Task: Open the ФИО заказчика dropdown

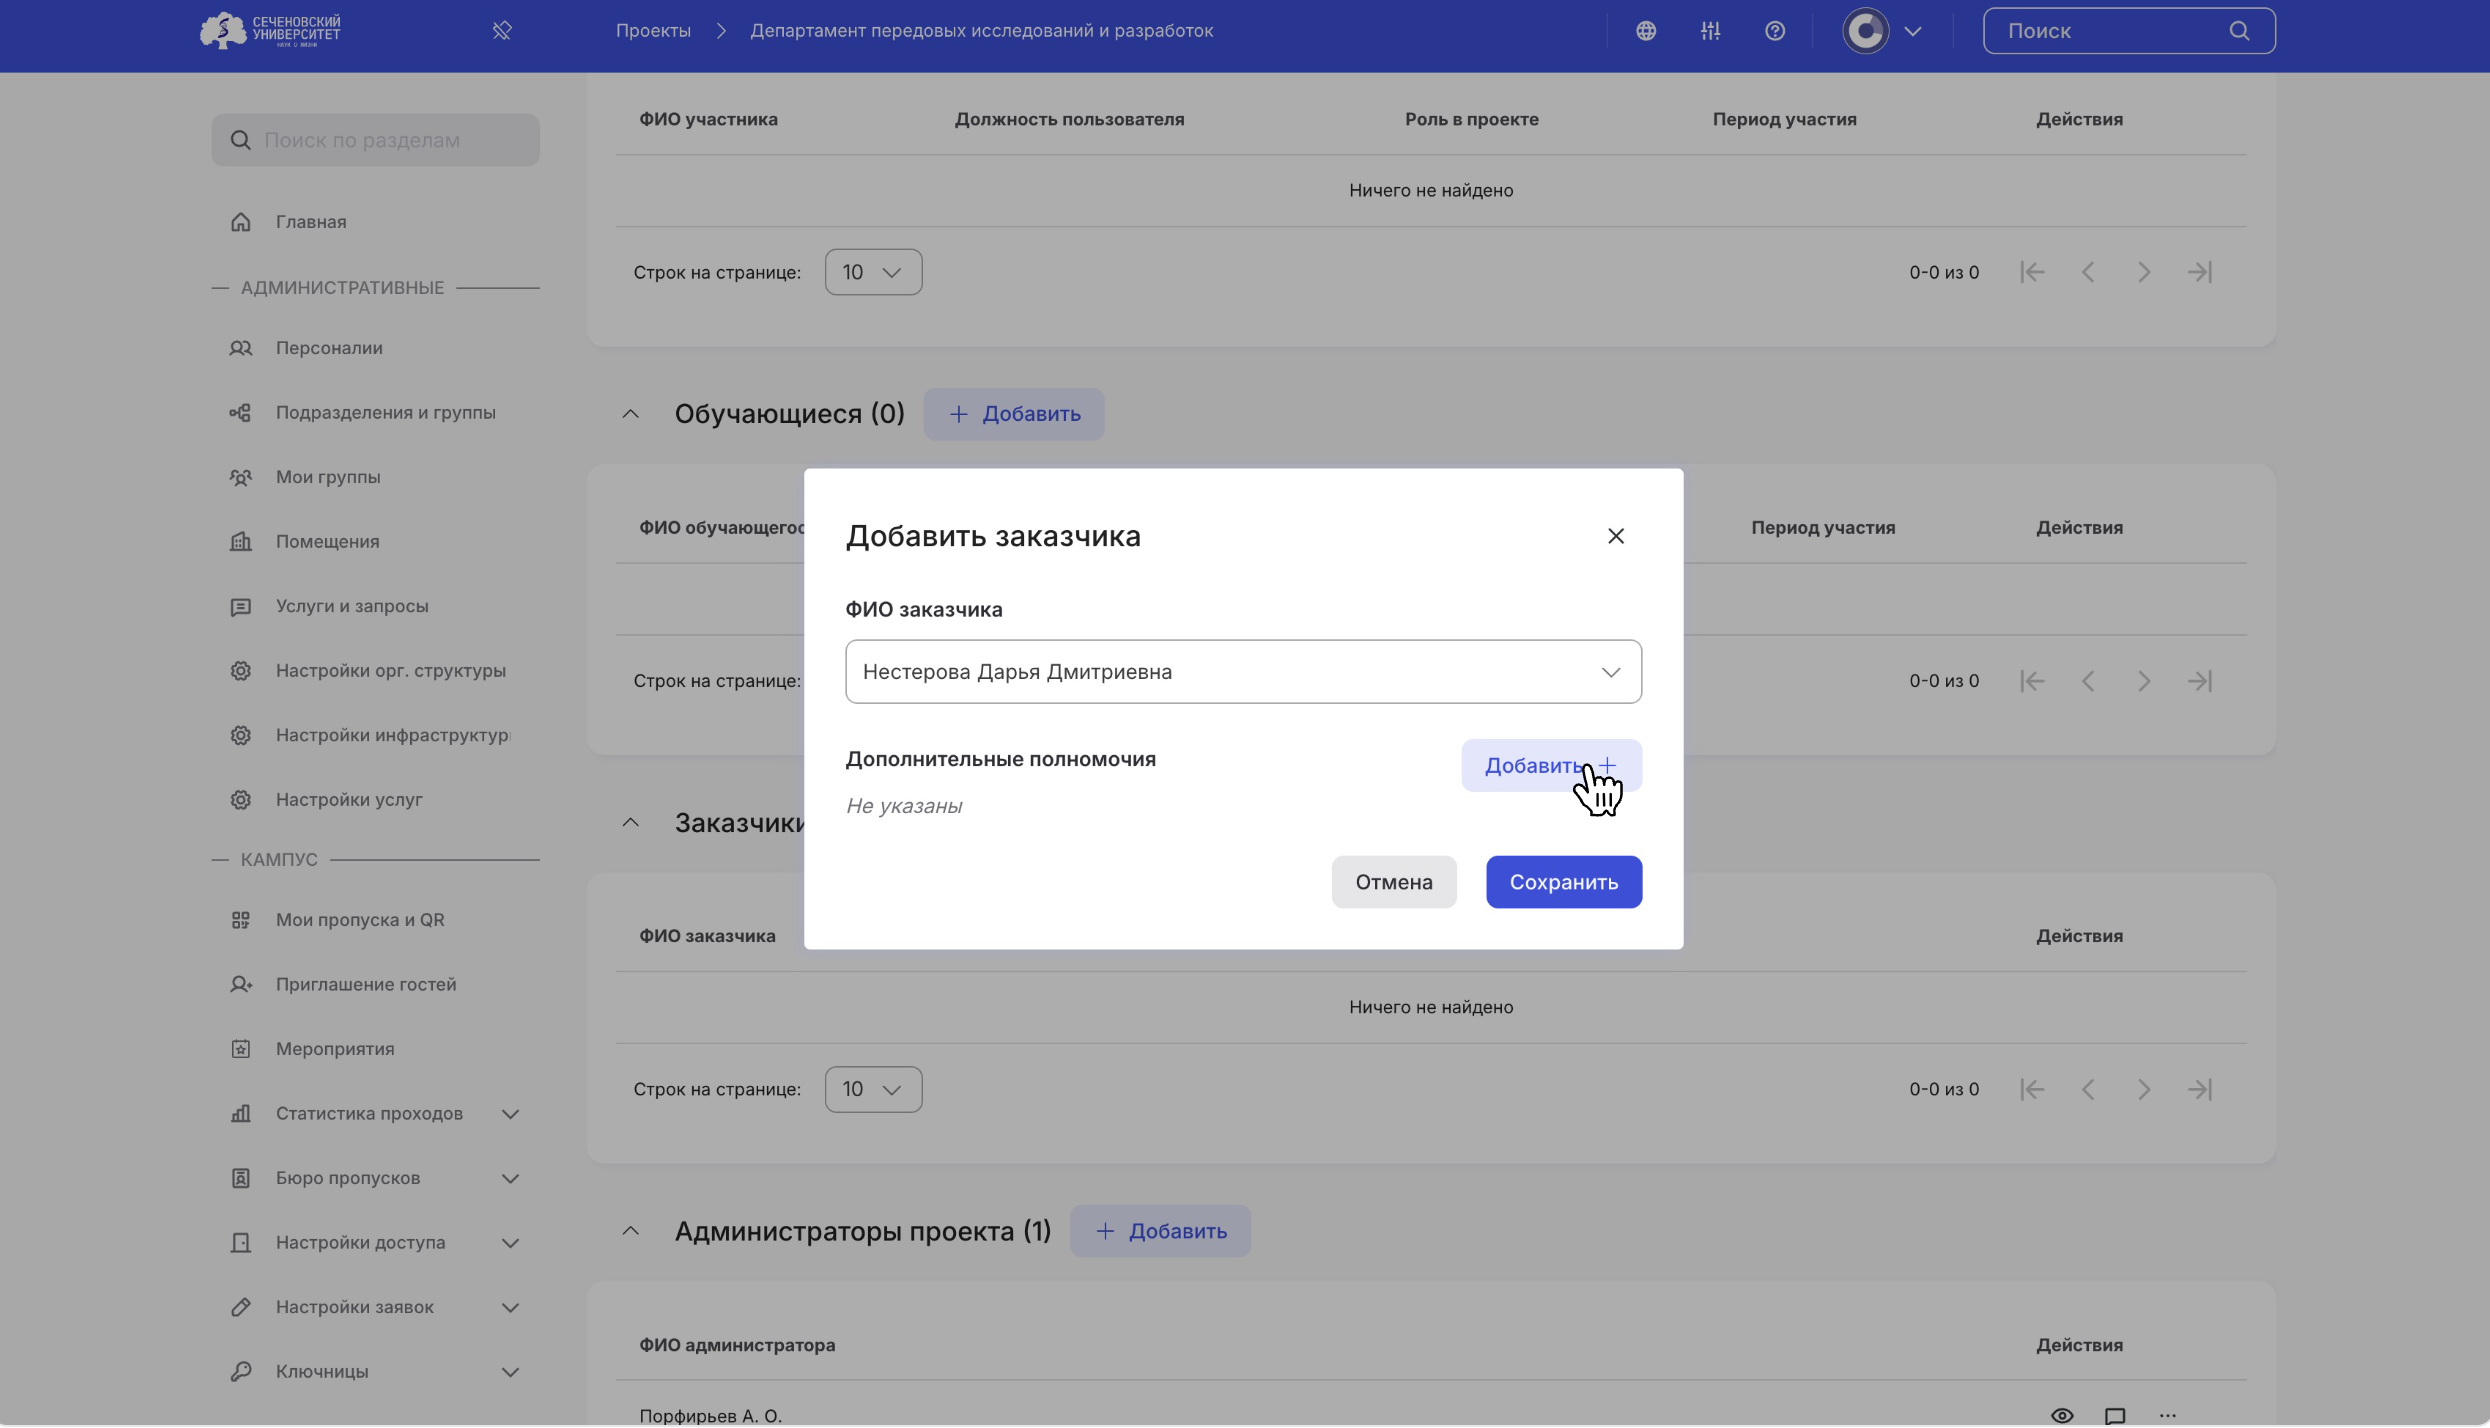Action: [1242, 672]
